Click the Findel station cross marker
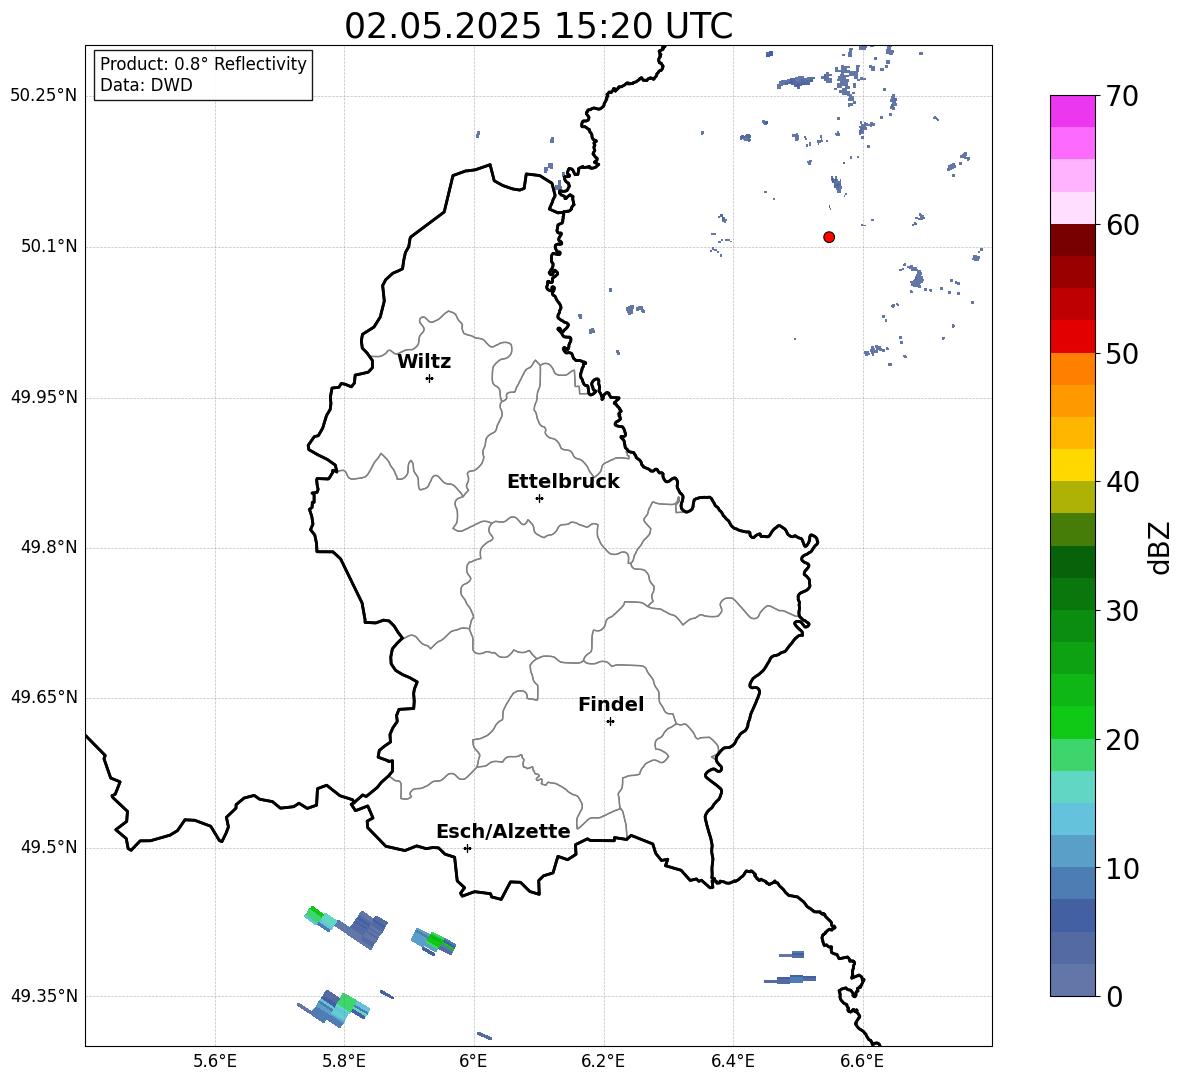Image resolution: width=1184 pixels, height=1081 pixels. 610,722
